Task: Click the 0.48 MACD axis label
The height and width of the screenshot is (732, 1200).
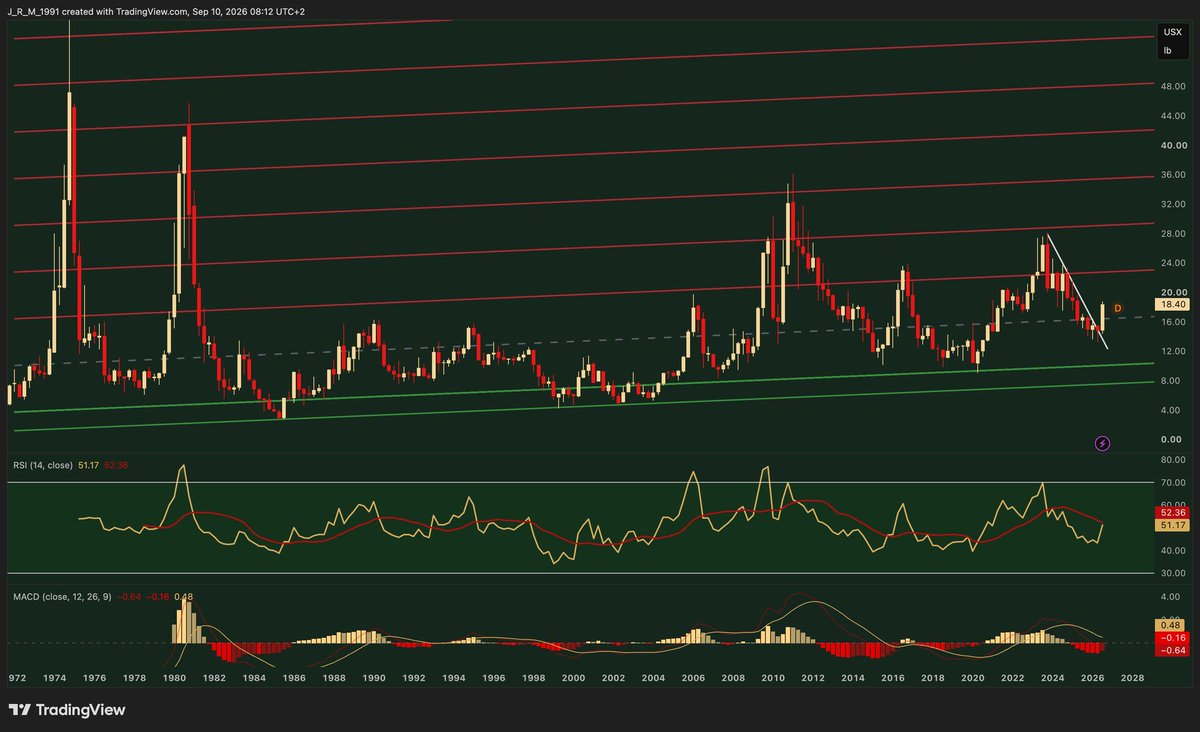Action: click(x=1170, y=624)
